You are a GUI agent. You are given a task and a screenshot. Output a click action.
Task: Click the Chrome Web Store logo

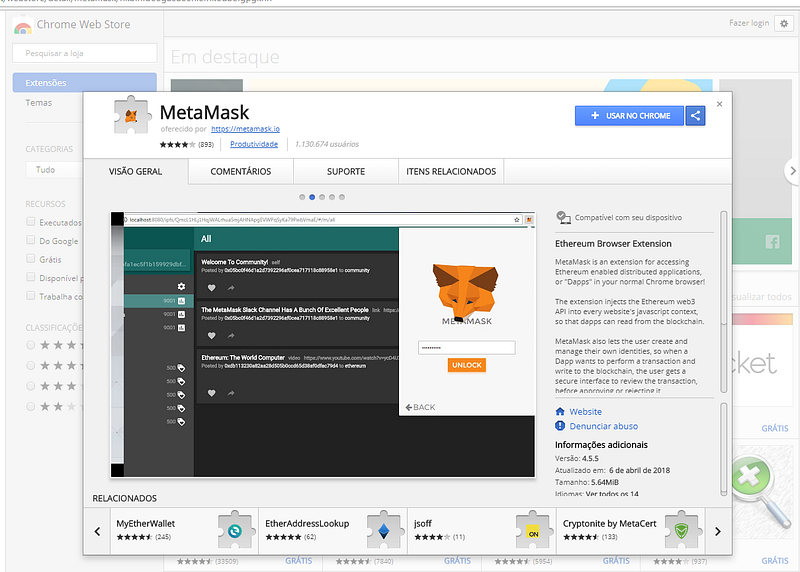coord(22,25)
